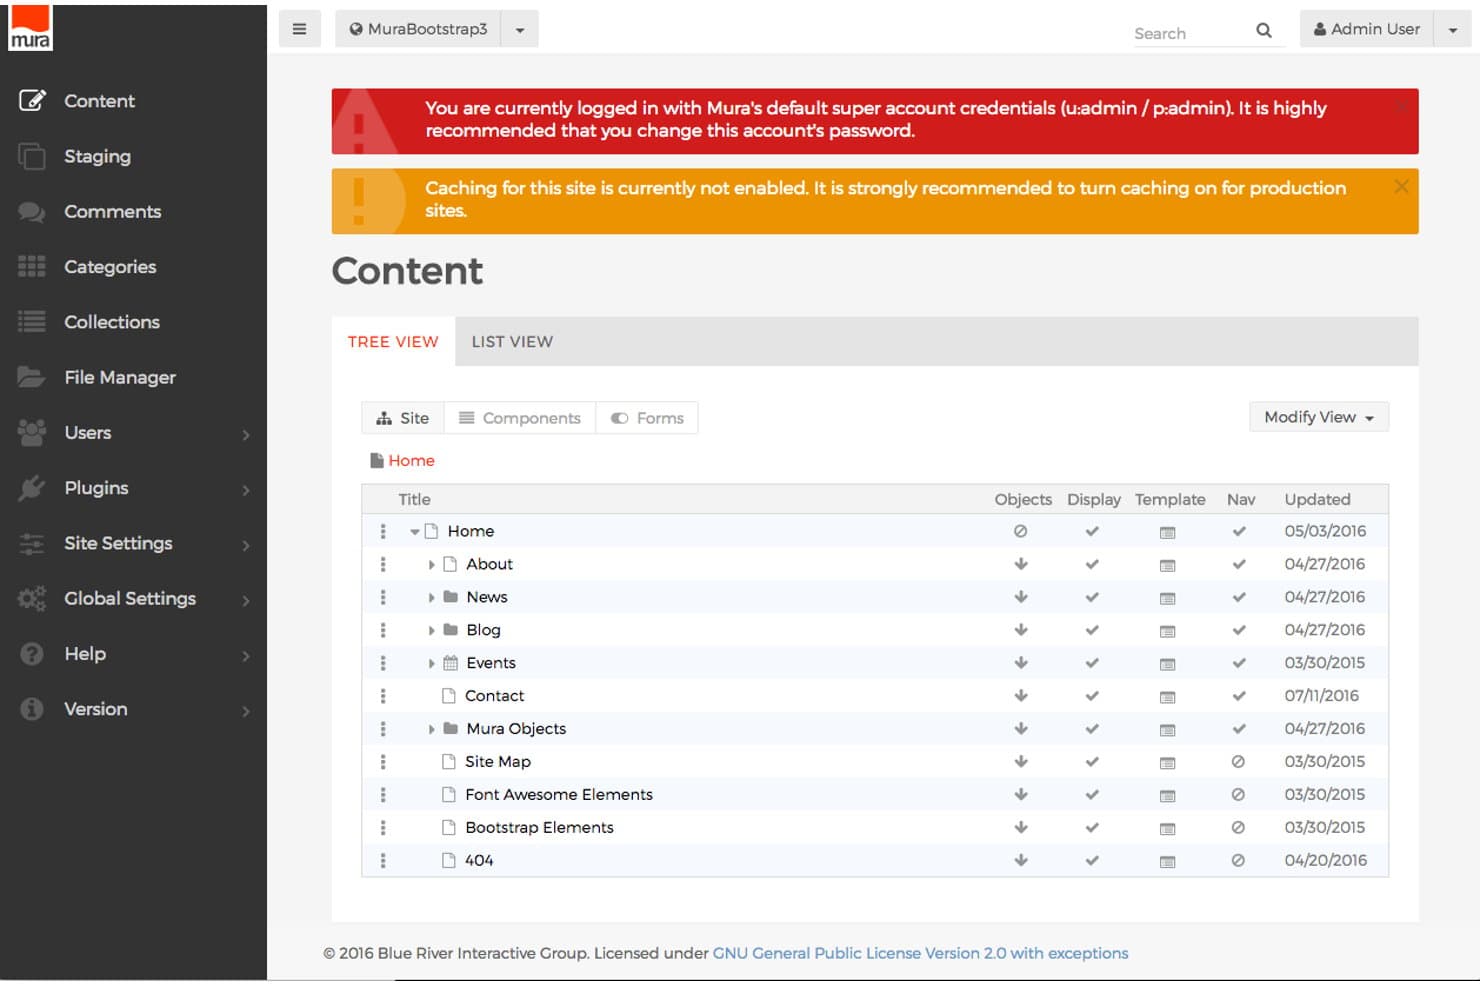Open the site selector dropdown arrow
The image size is (1480, 987).
point(519,29)
